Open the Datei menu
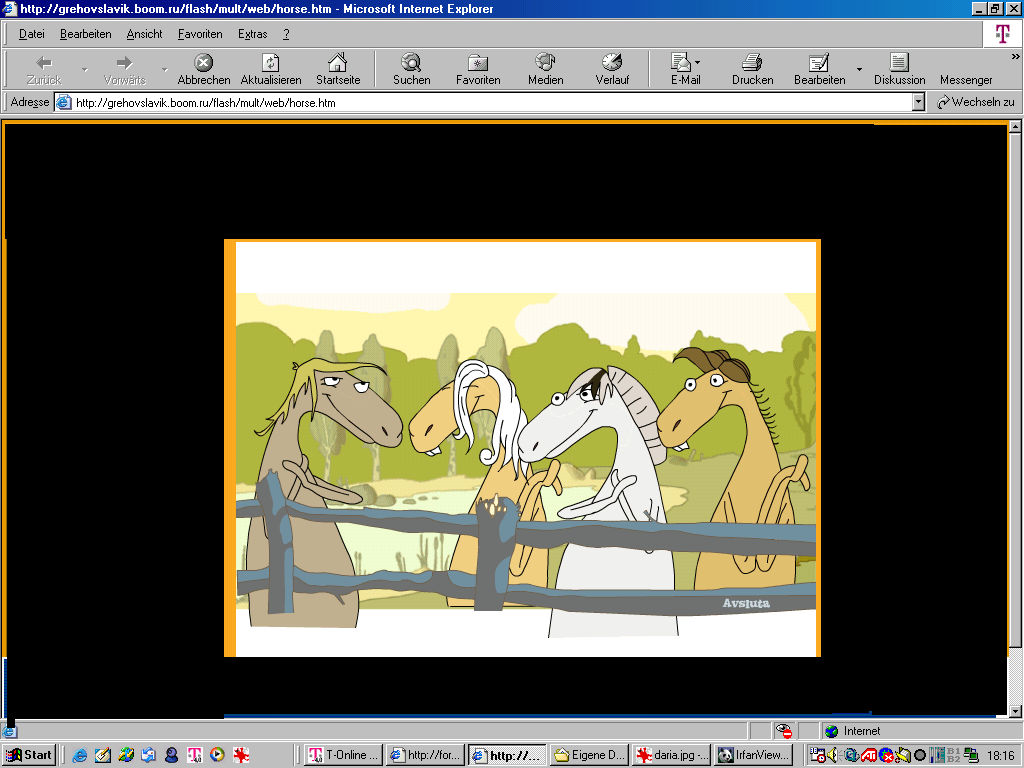The width and height of the screenshot is (1024, 768). [31, 34]
